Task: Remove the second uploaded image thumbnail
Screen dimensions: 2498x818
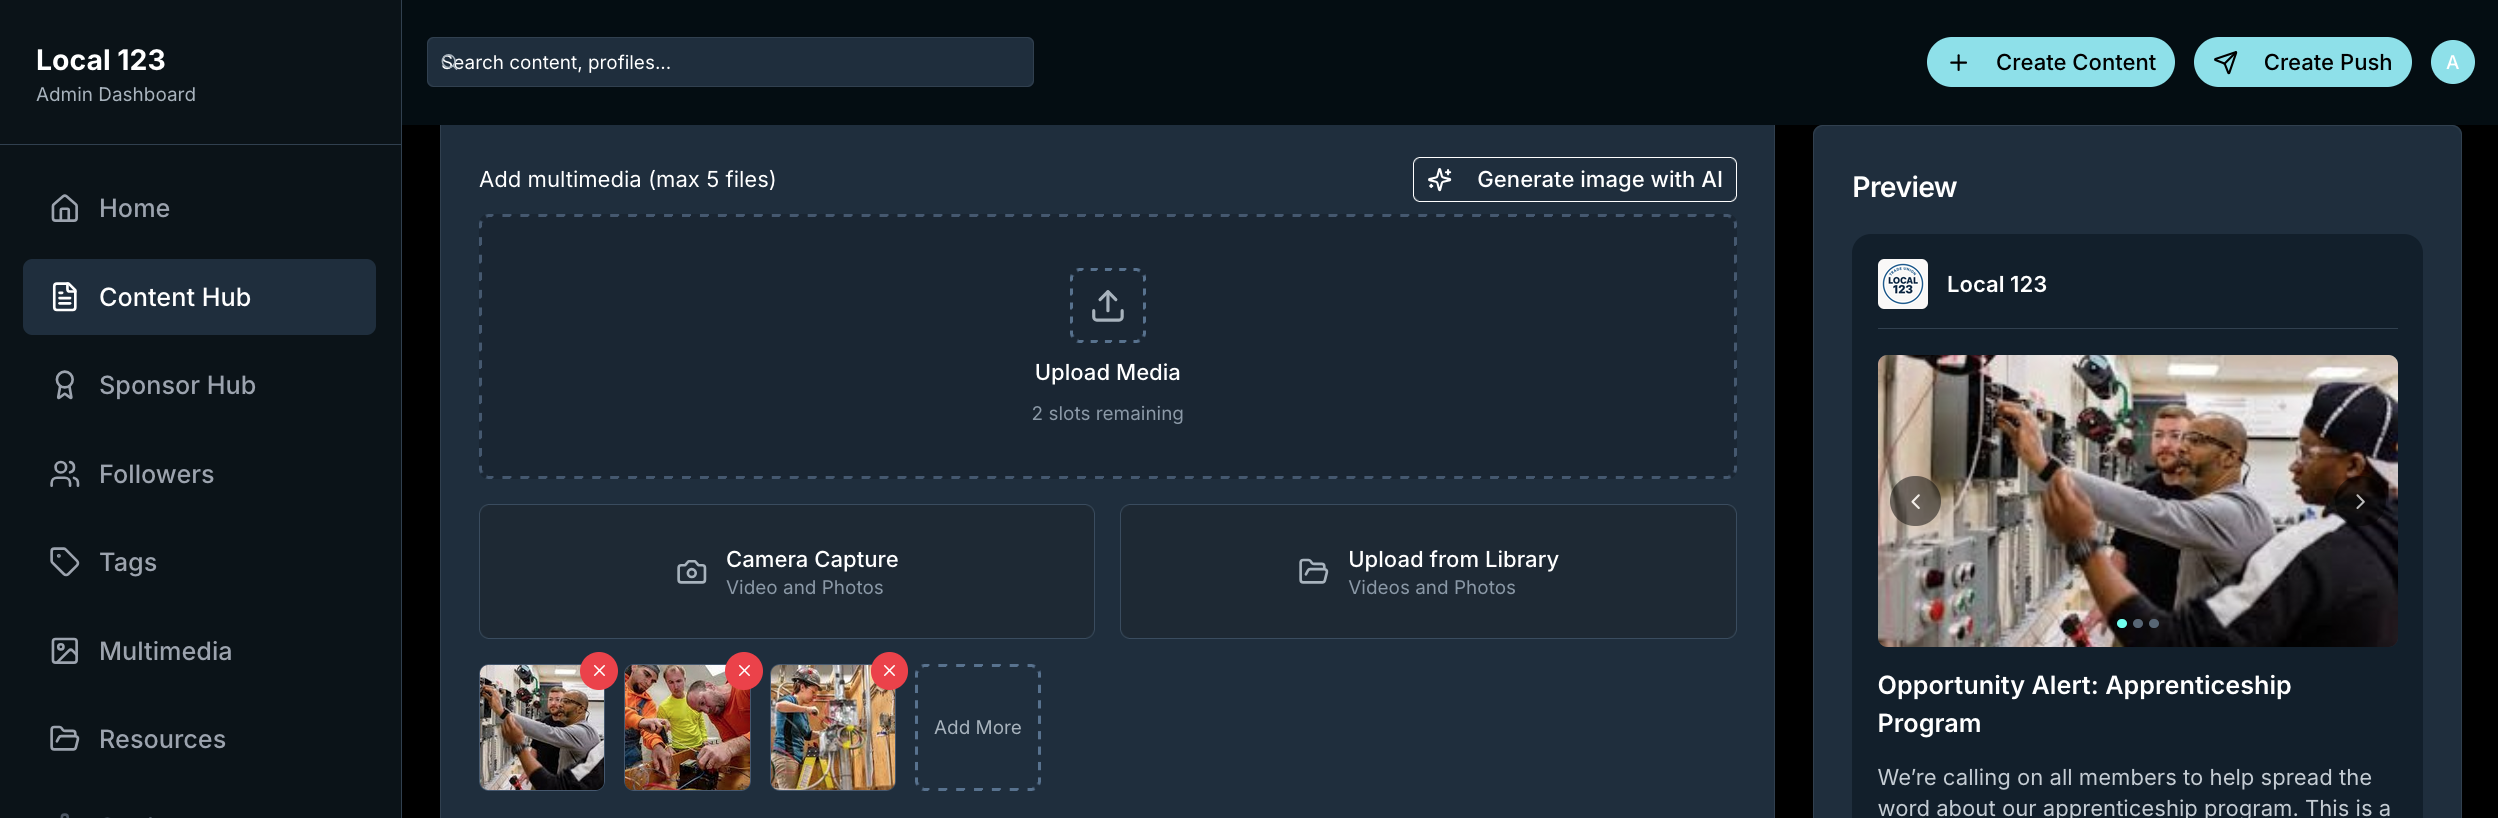Action: point(744,671)
